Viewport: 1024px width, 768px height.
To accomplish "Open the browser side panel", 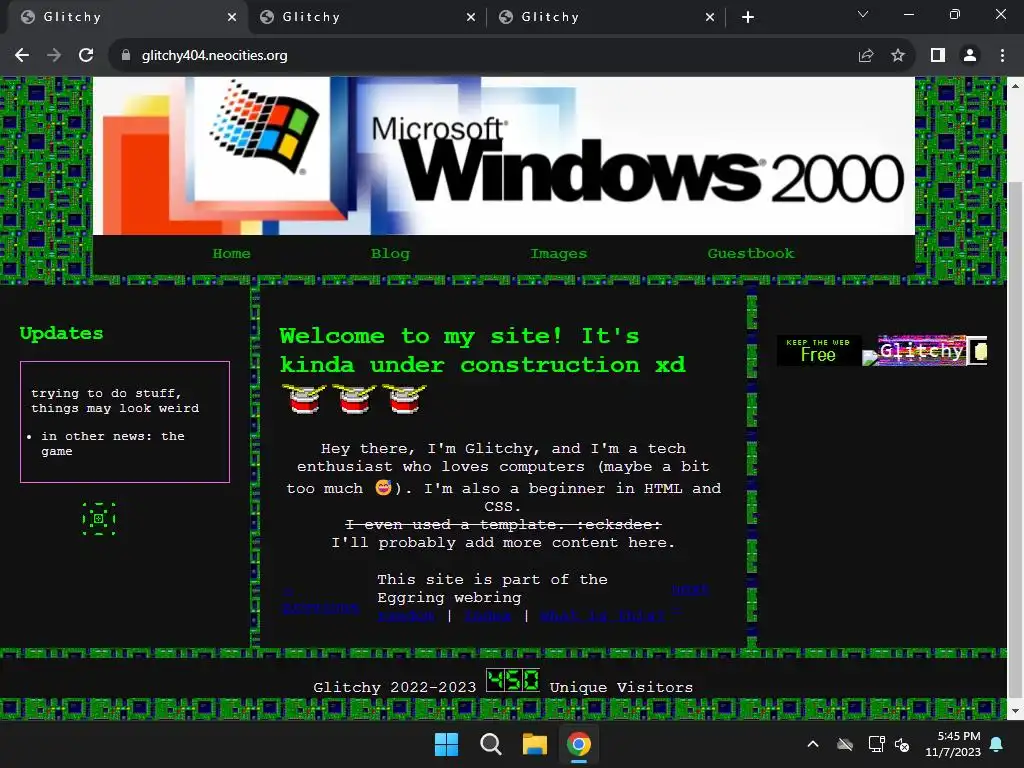I will (938, 56).
